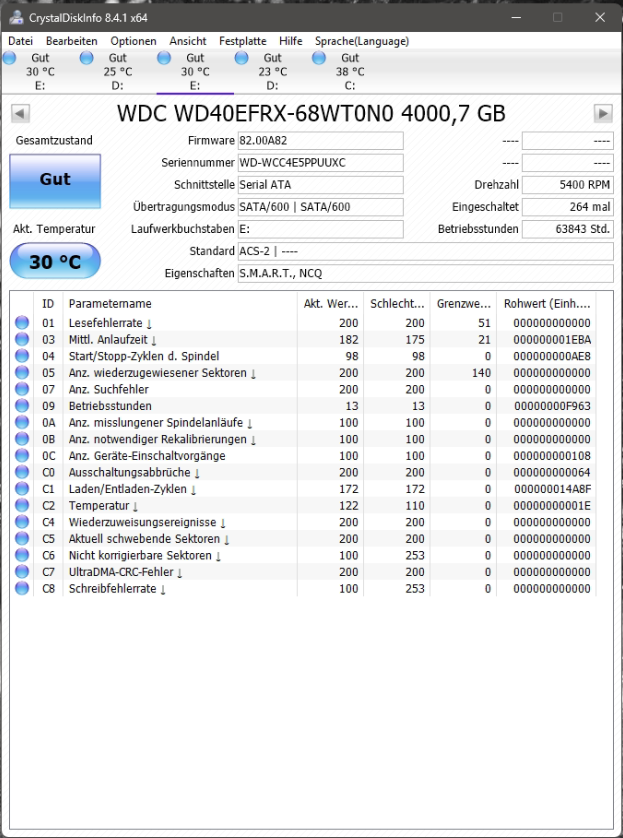The width and height of the screenshot is (623, 838).
Task: Click the Grenzwe... column header
Action: [x=463, y=304]
